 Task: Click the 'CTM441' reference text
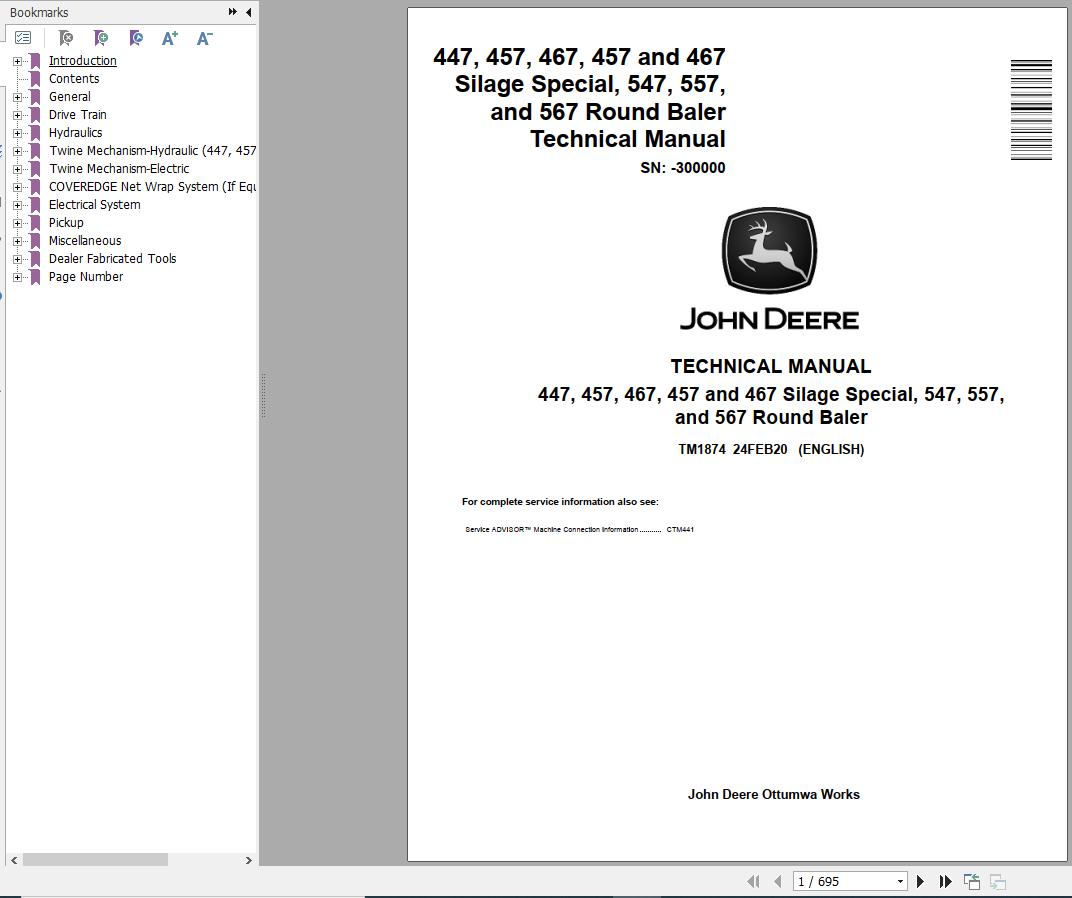(x=680, y=529)
